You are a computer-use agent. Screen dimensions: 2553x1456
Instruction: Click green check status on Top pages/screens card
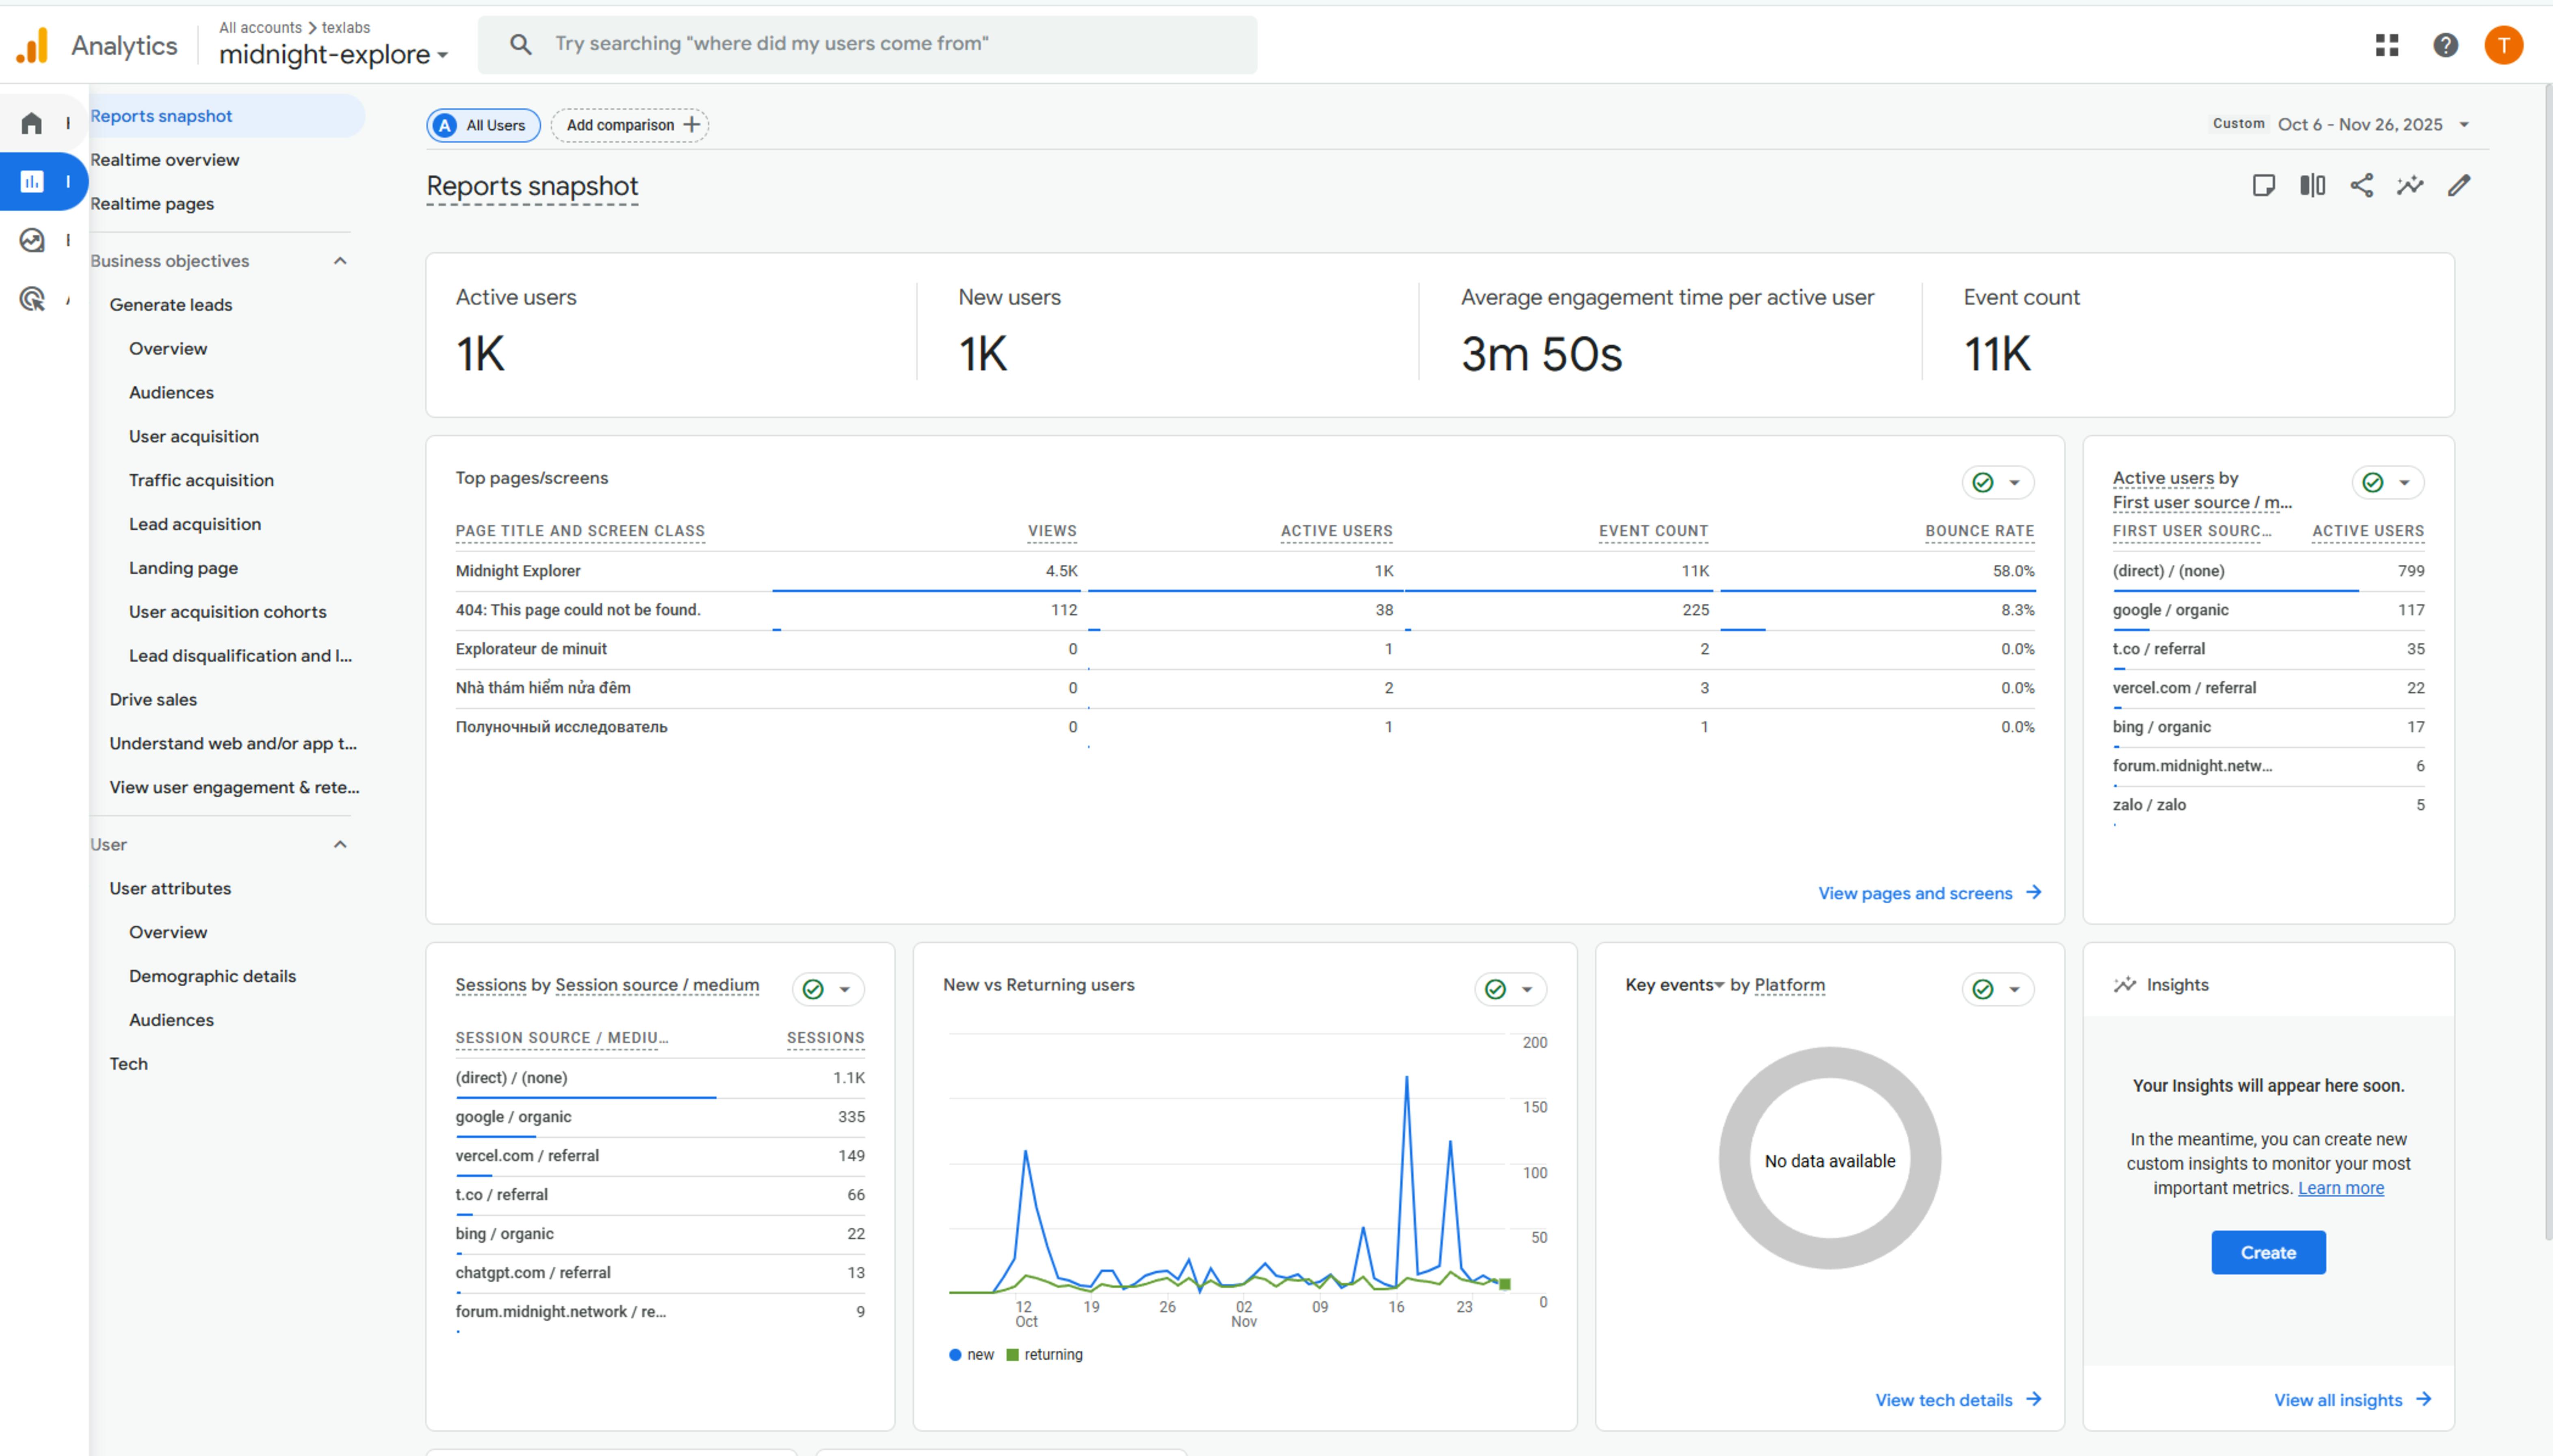[x=1983, y=483]
